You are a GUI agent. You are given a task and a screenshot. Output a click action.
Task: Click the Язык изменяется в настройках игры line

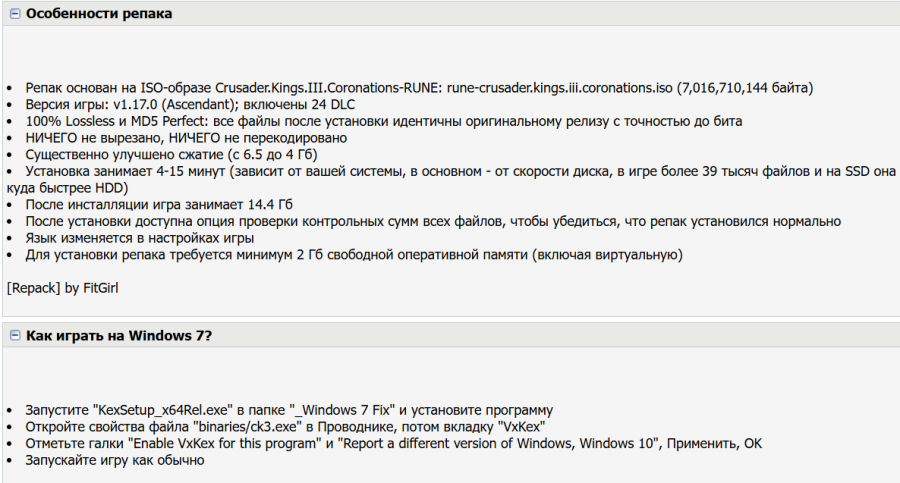coord(139,238)
